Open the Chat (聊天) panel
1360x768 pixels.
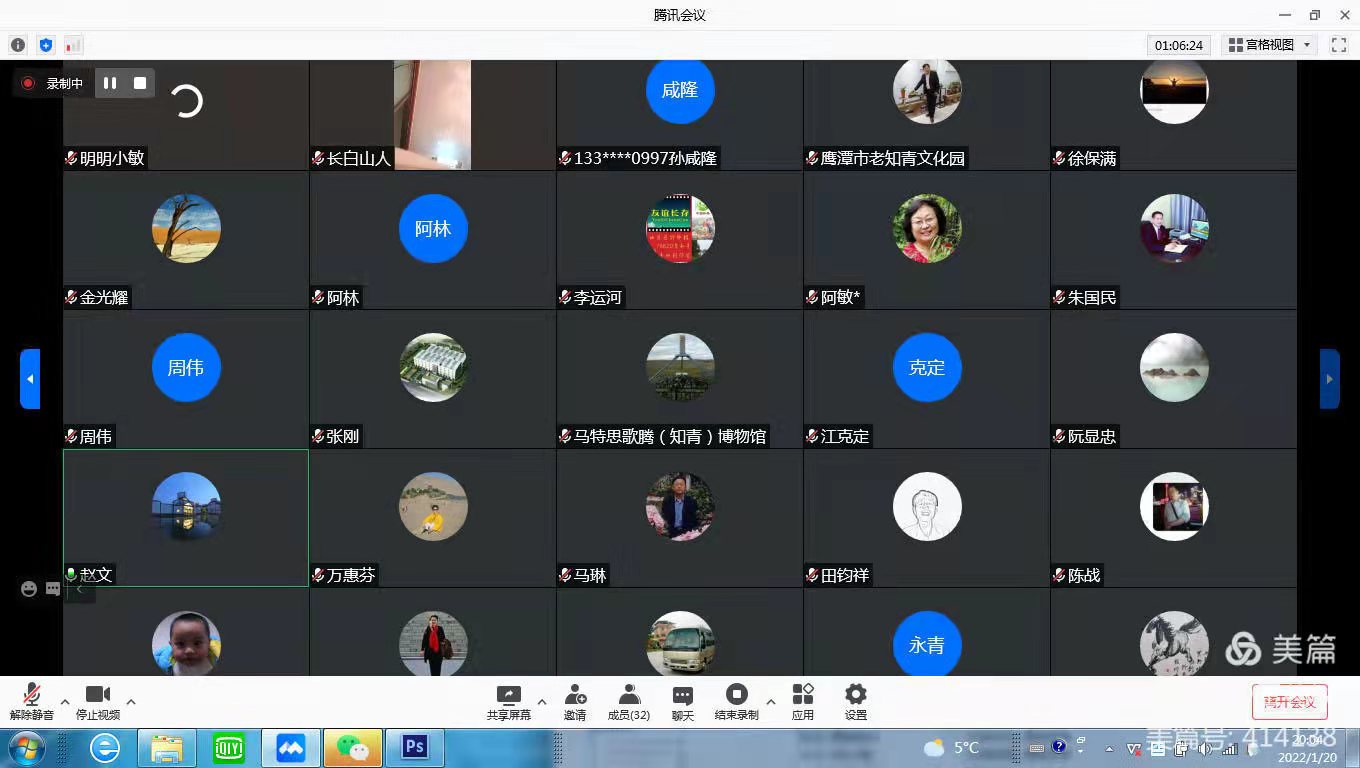tap(682, 701)
